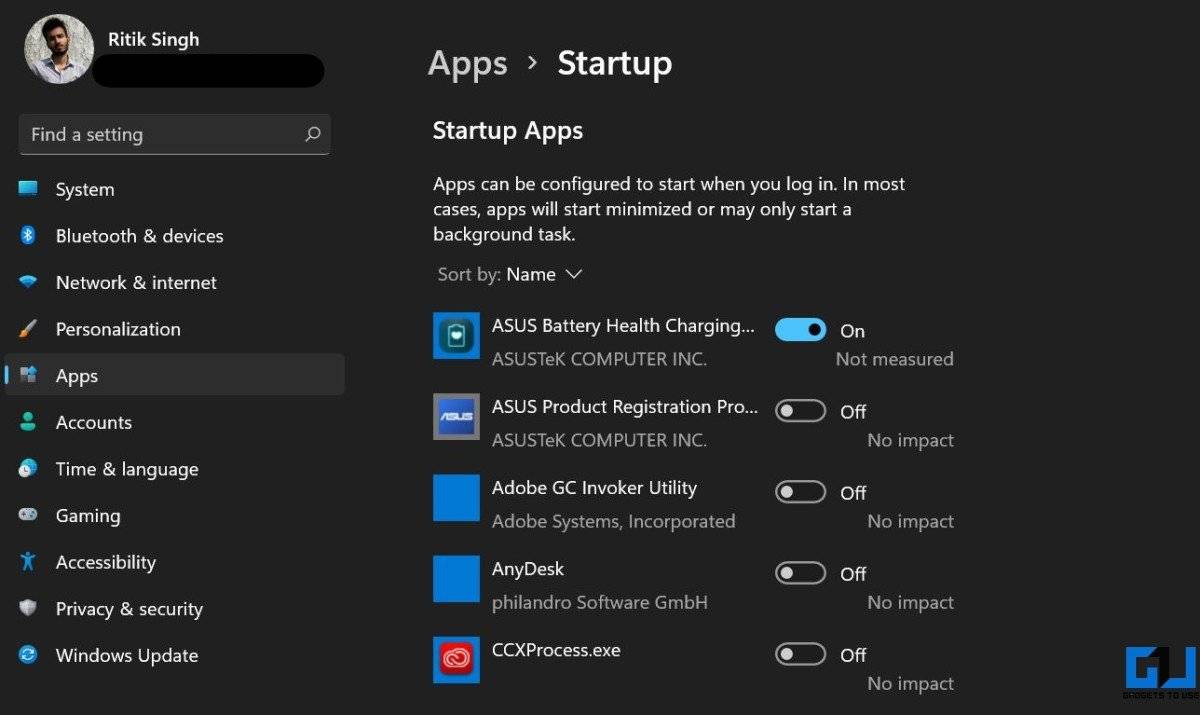1200x715 pixels.
Task: Click the Find a setting search box
Action: coord(160,134)
